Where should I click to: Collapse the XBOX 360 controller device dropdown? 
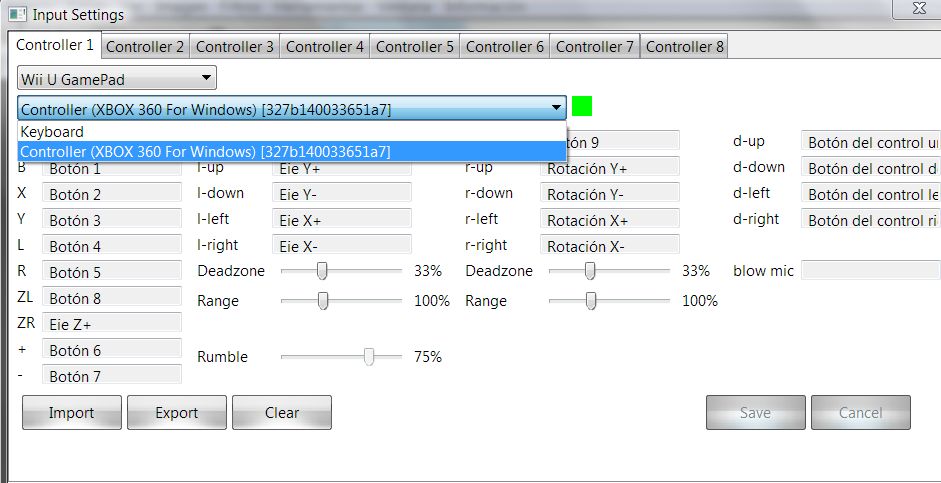[x=292, y=109]
